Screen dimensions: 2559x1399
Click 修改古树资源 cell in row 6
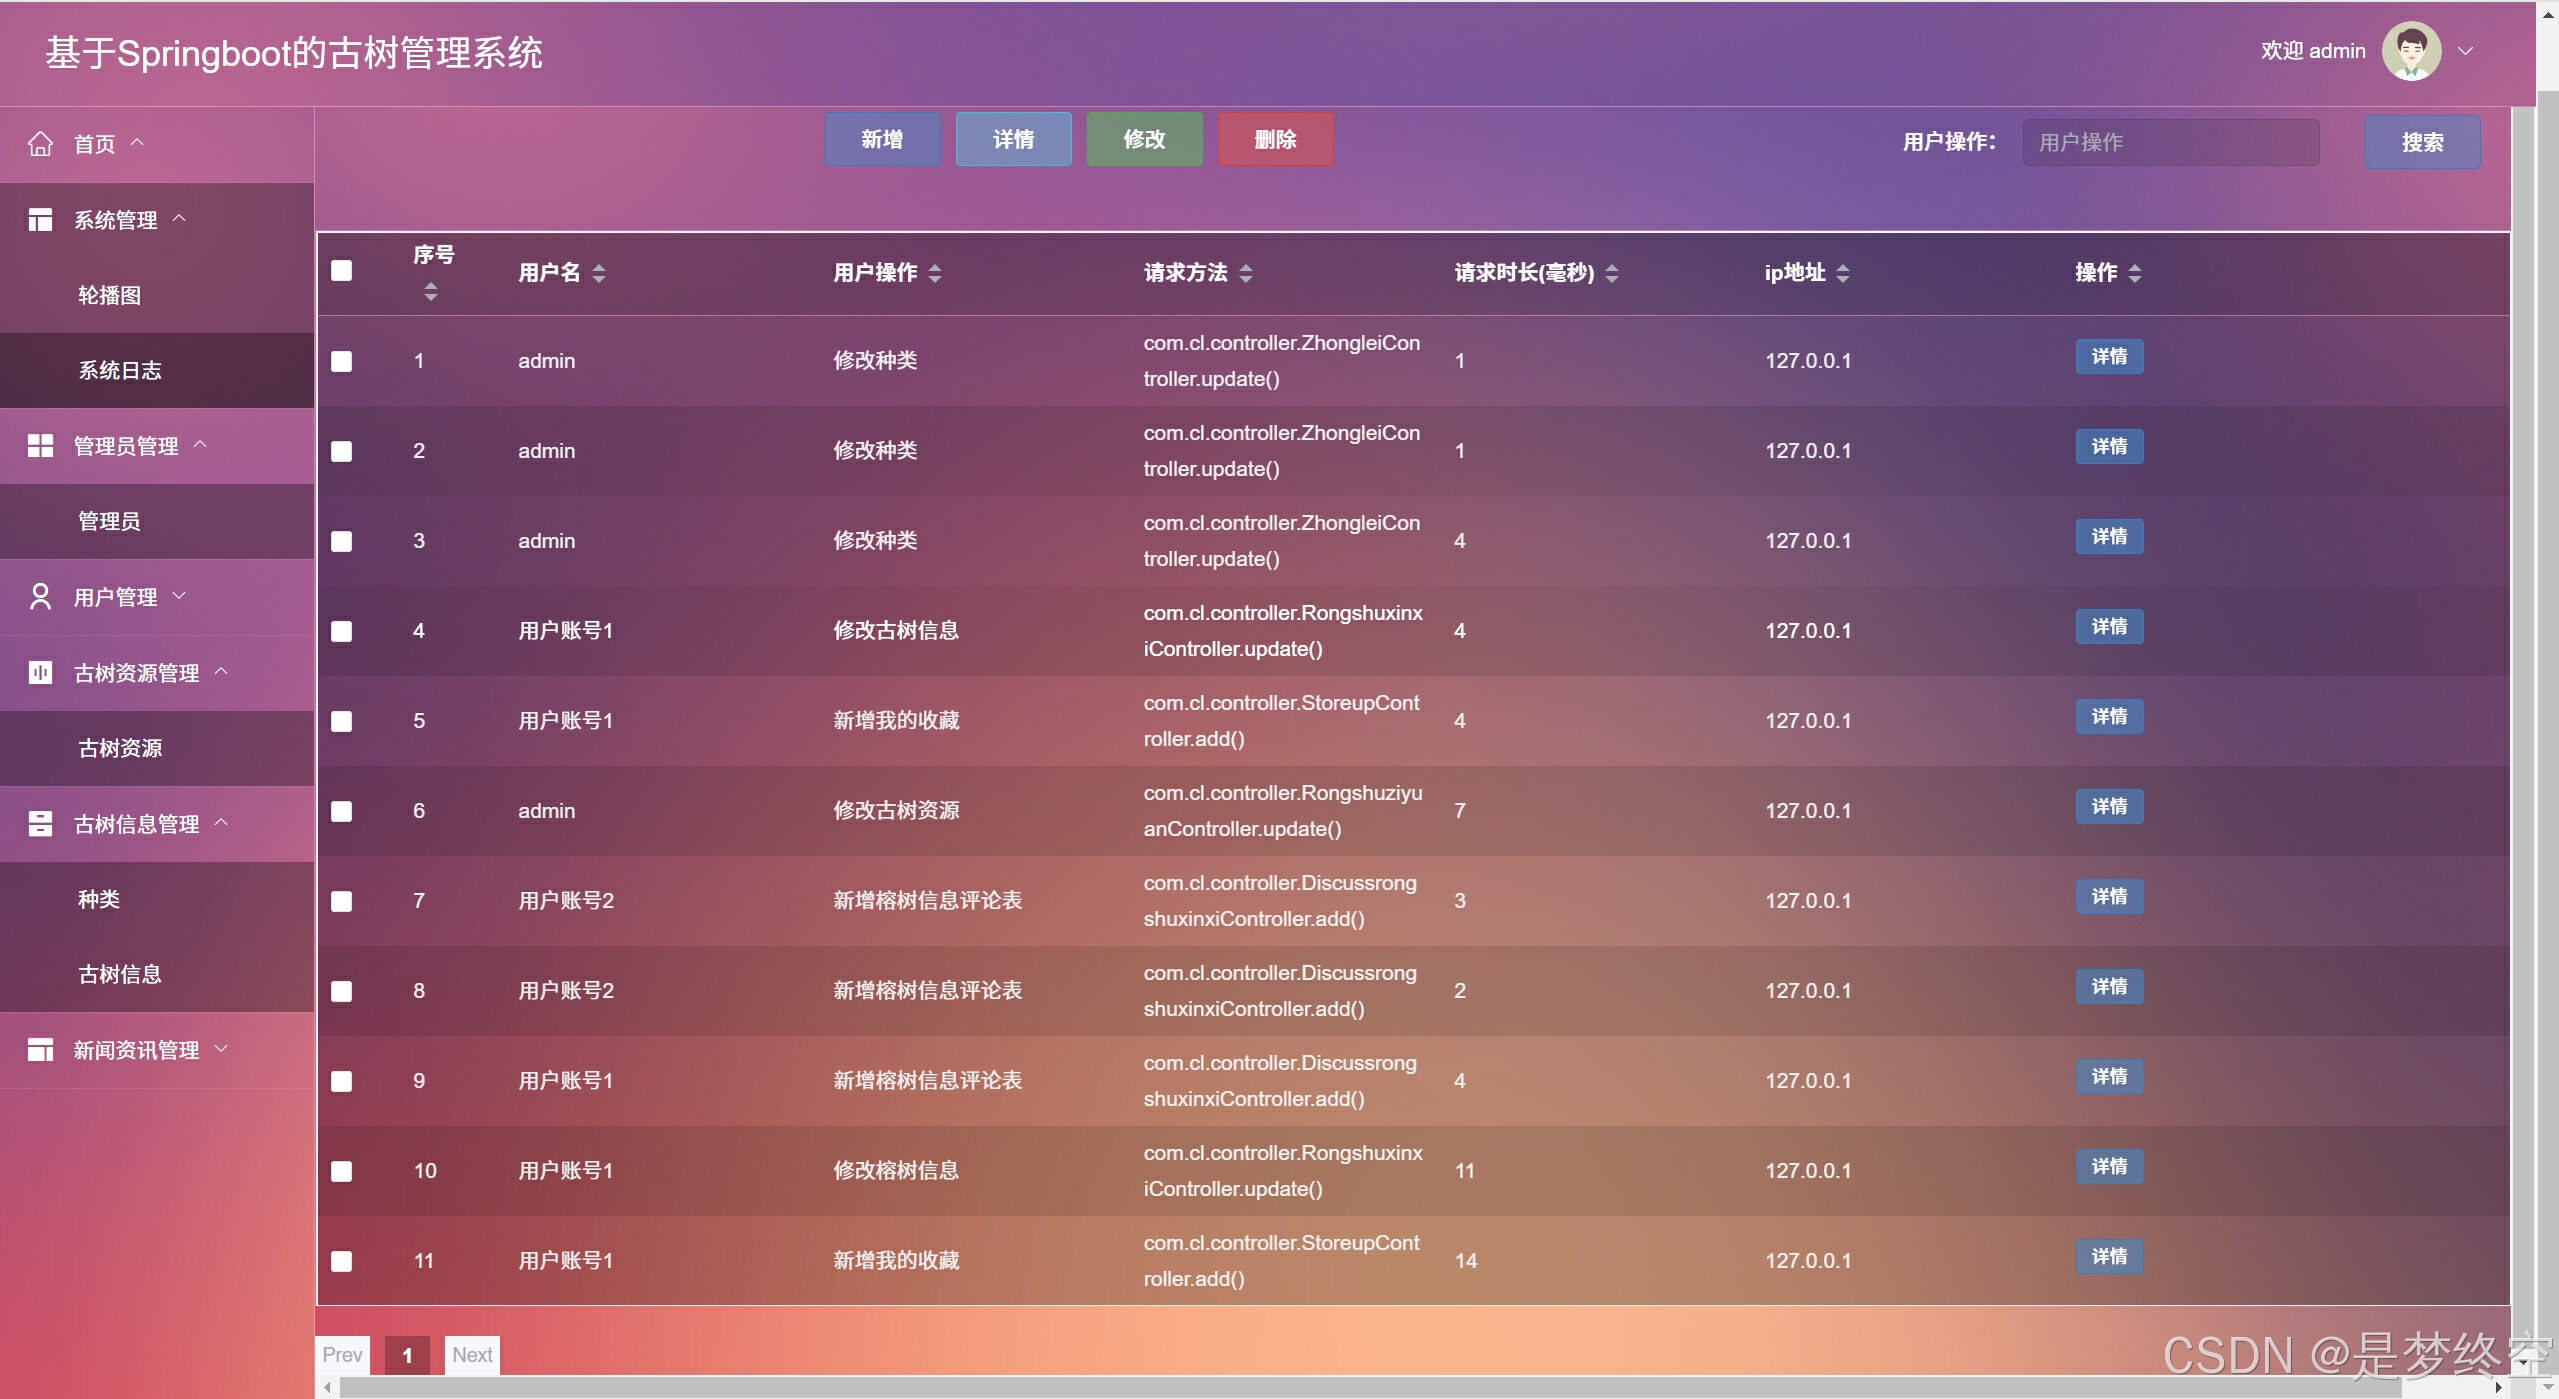(x=896, y=811)
